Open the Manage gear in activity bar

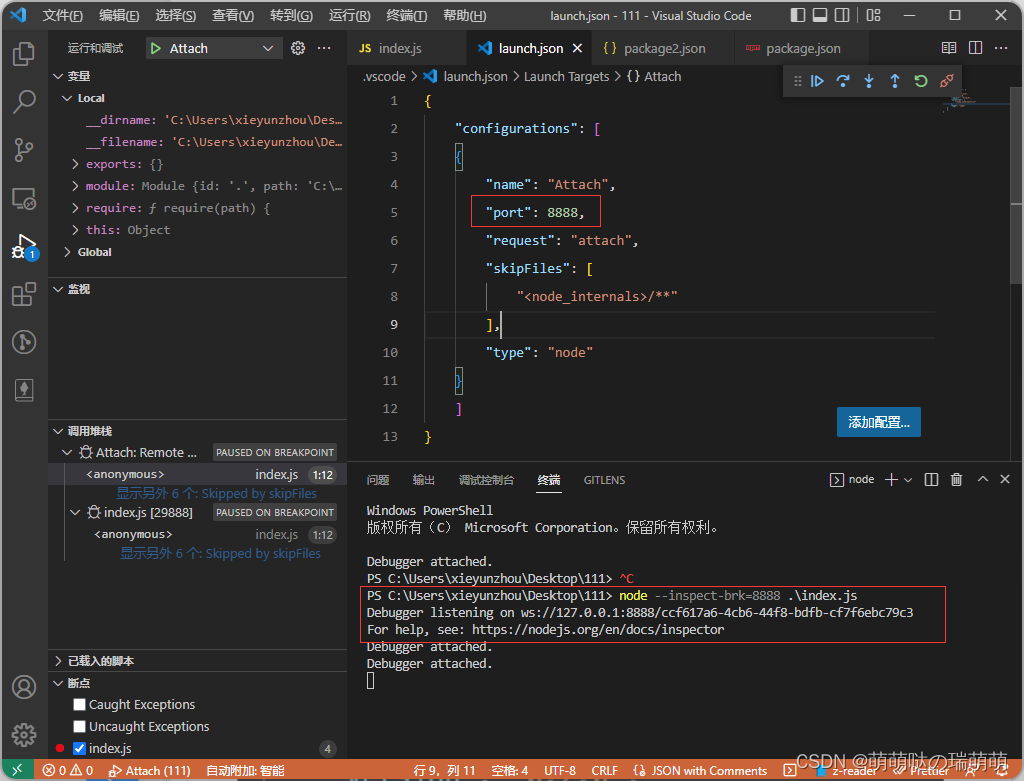(x=24, y=735)
